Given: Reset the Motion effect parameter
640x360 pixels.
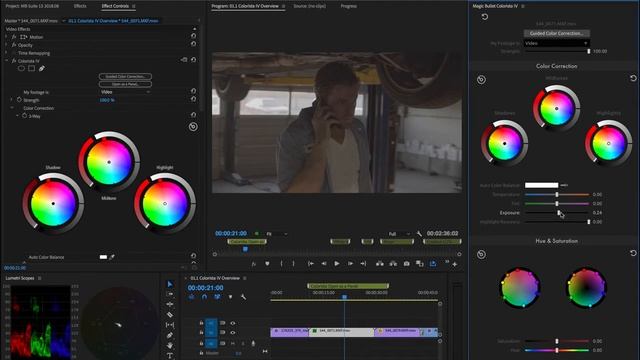Looking at the screenshot, I should pos(193,36).
